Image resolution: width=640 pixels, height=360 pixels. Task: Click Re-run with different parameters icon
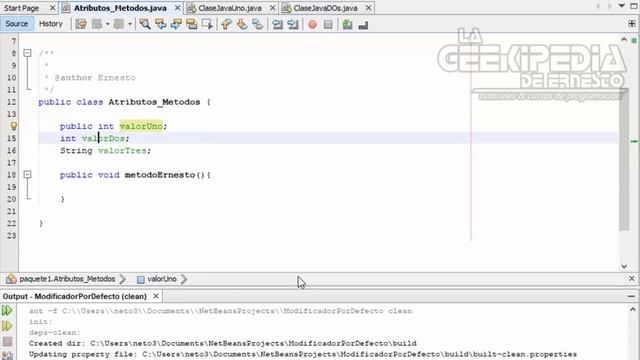click(7, 326)
